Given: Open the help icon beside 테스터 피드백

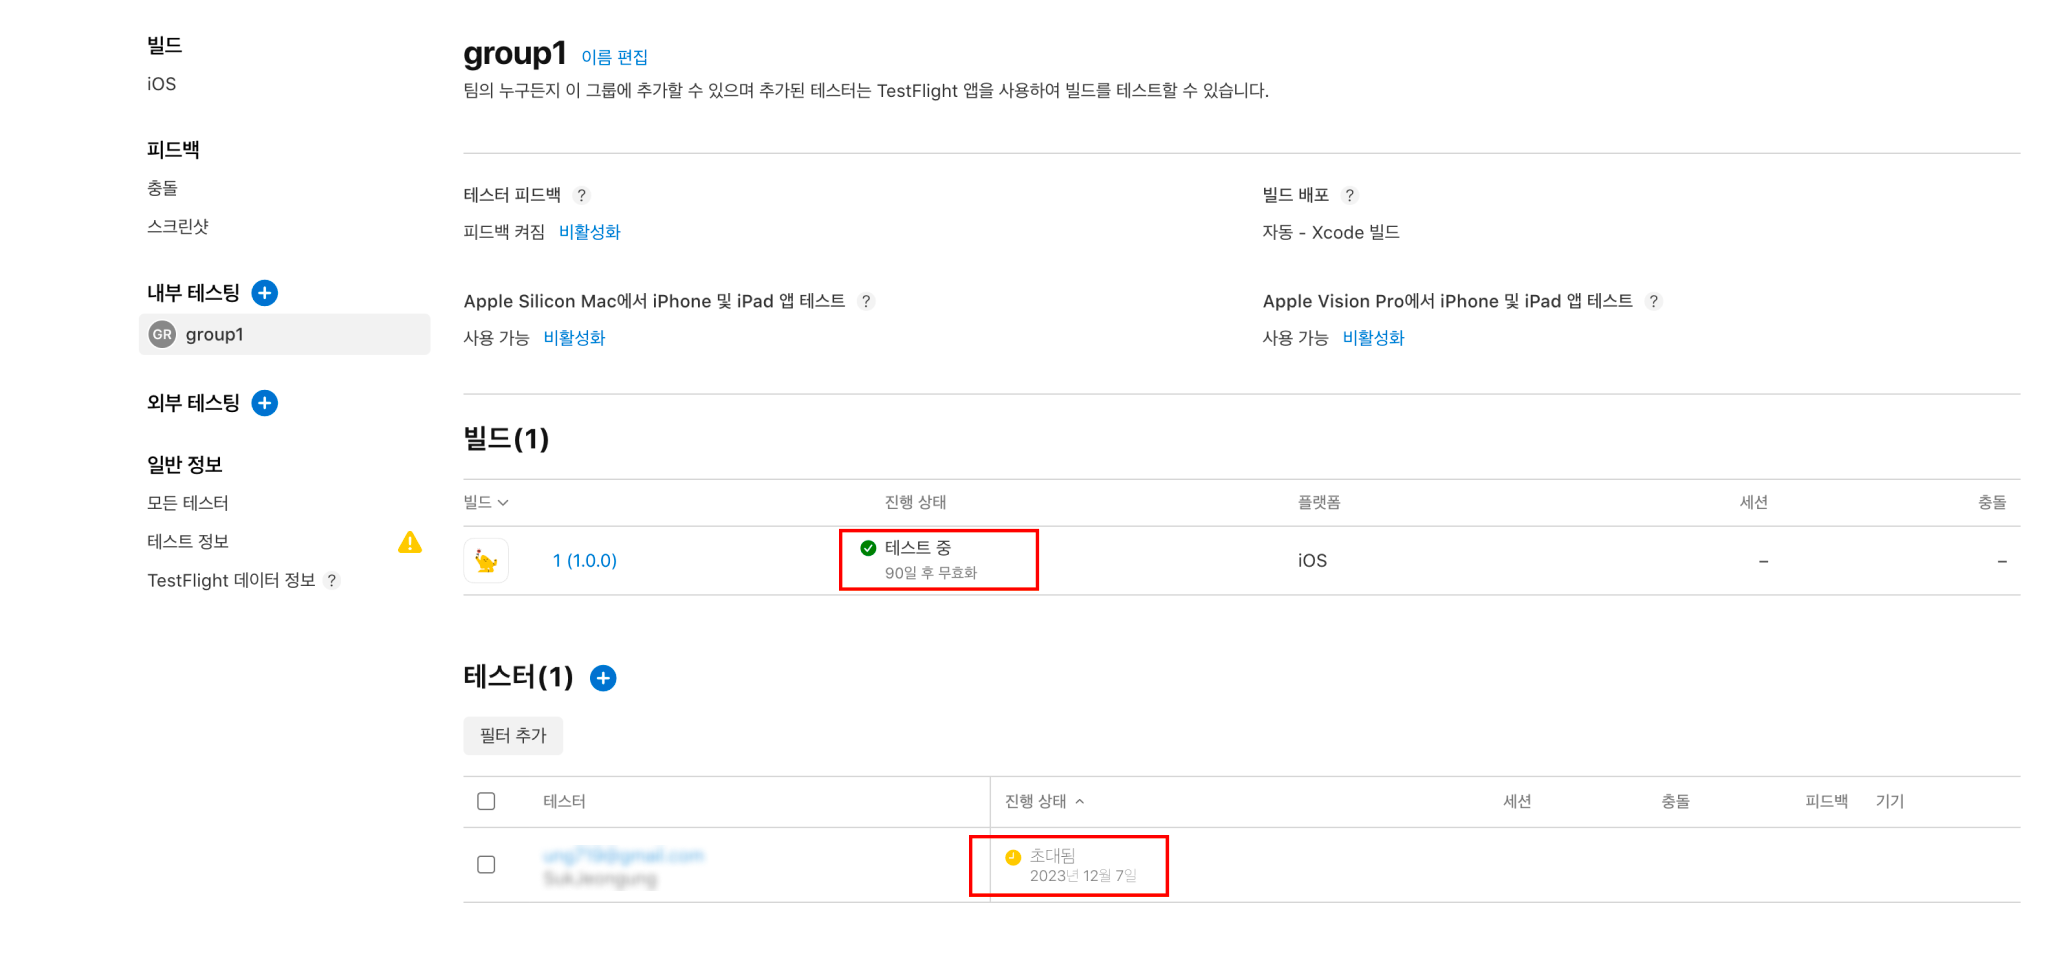Looking at the screenshot, I should (x=582, y=195).
